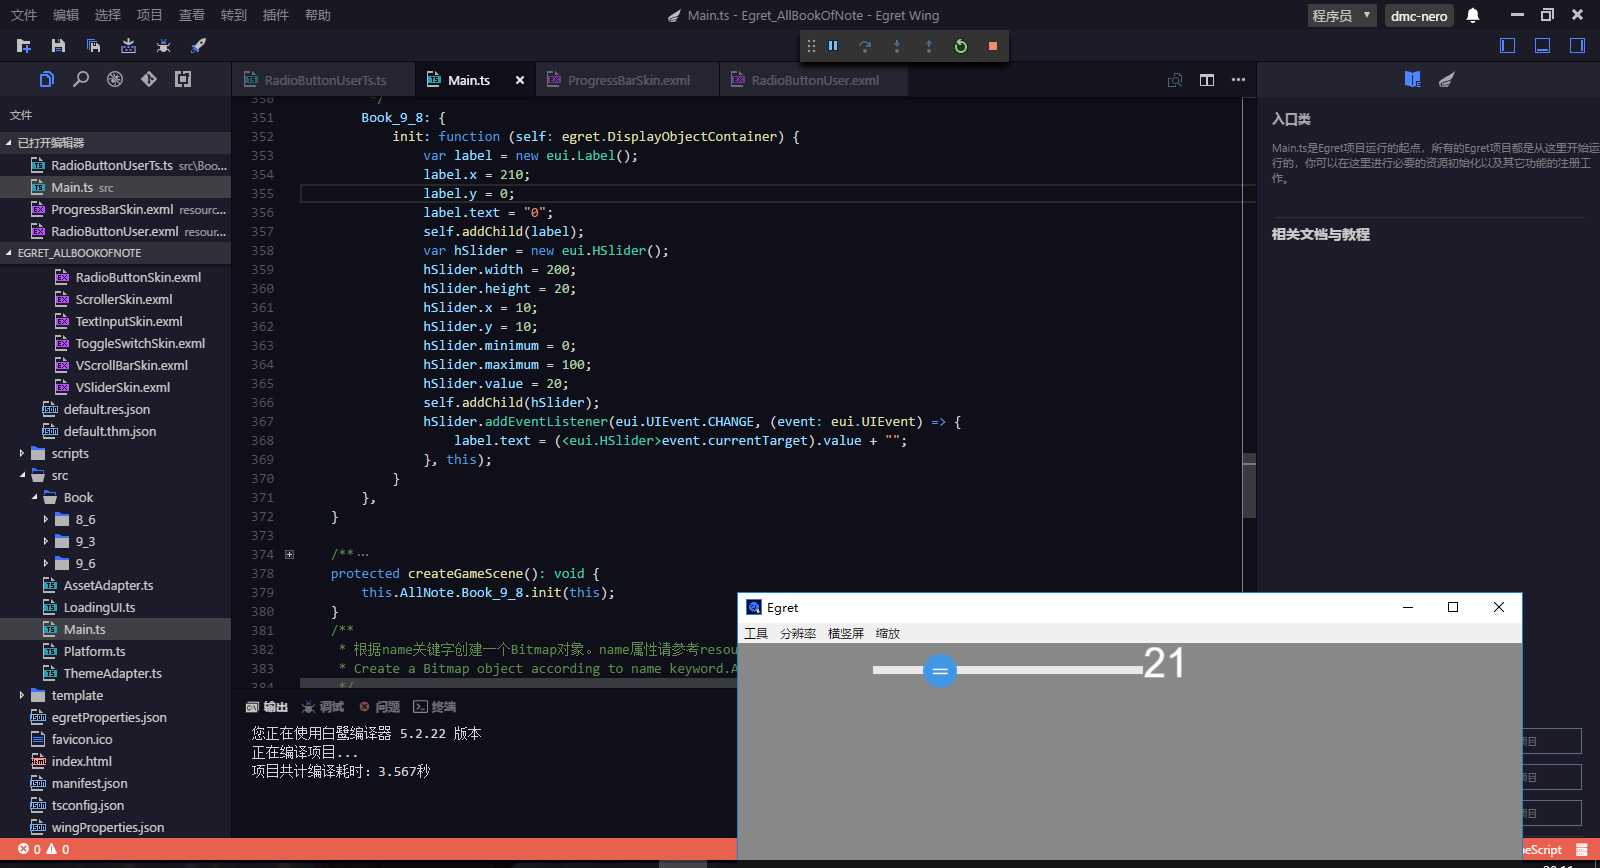Click the save all files icon
The image size is (1600, 868).
[x=93, y=46]
